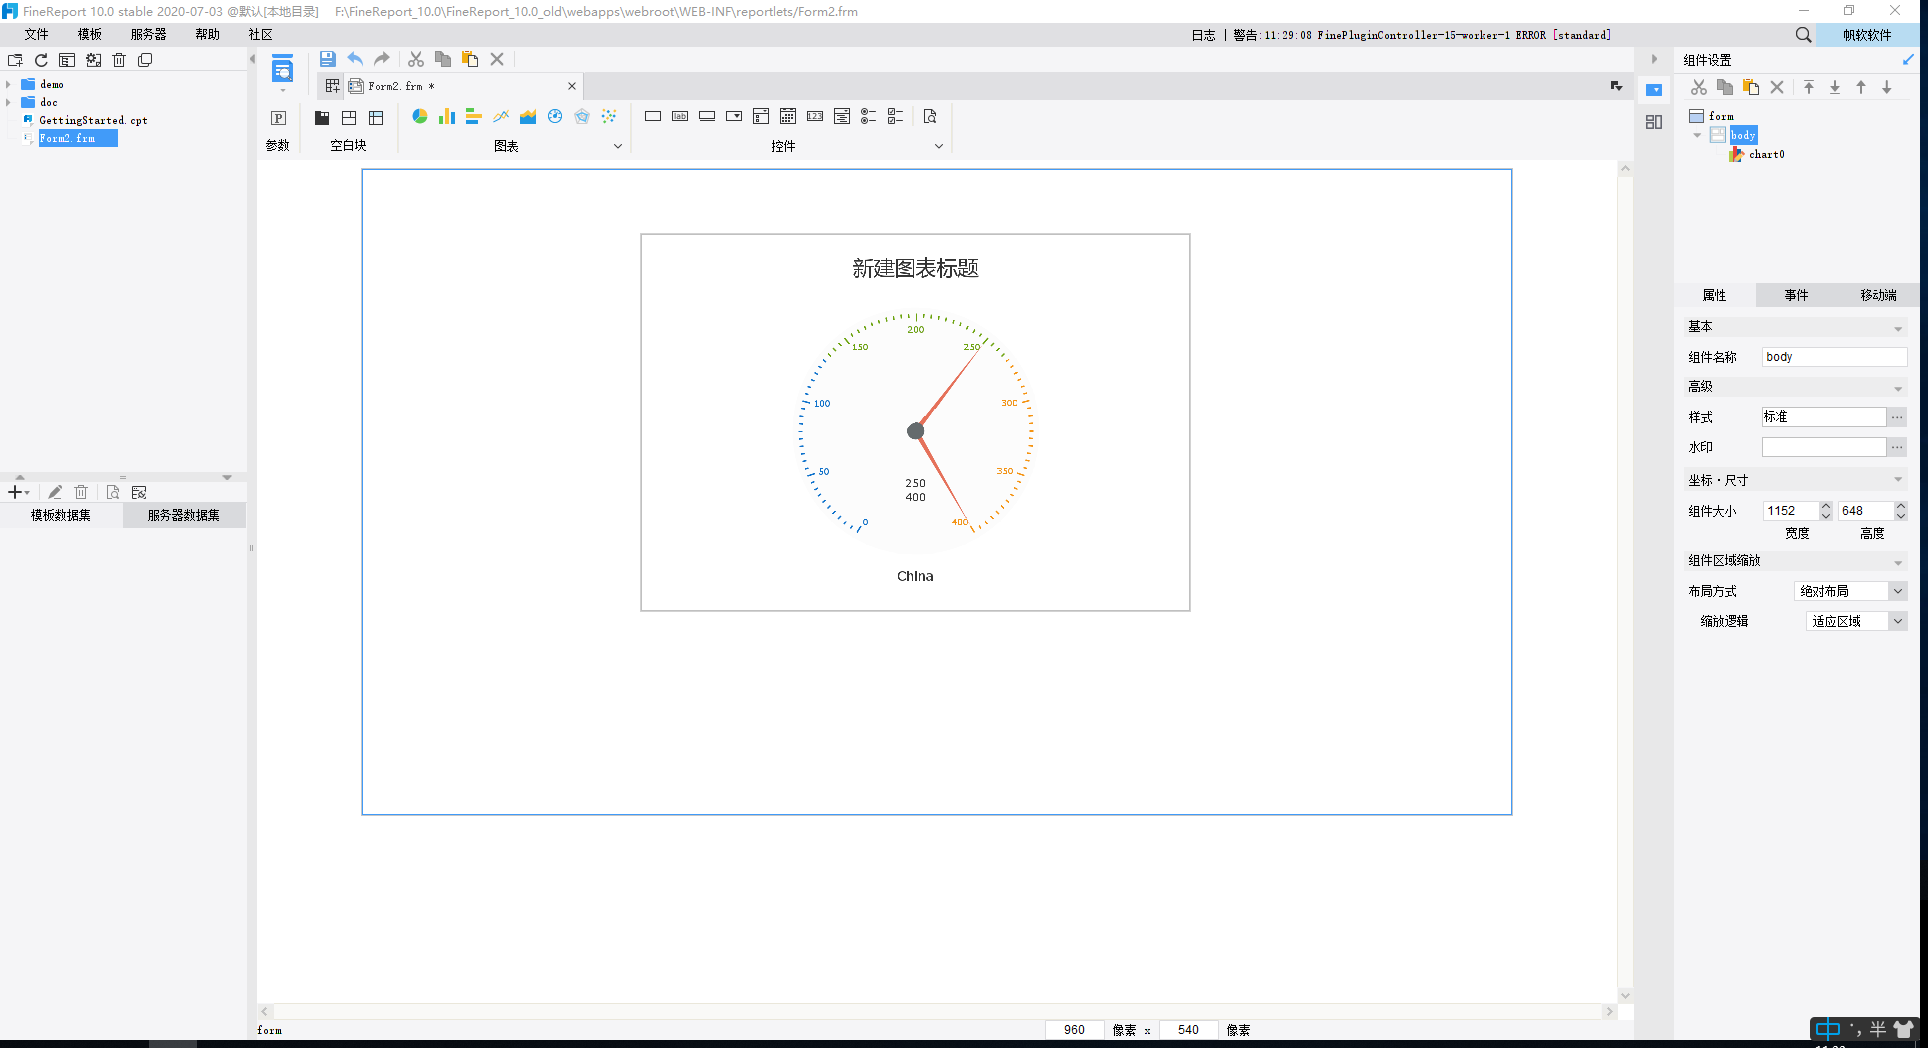This screenshot has height=1048, width=1928.
Task: Open the 文件 menu
Action: point(37,34)
